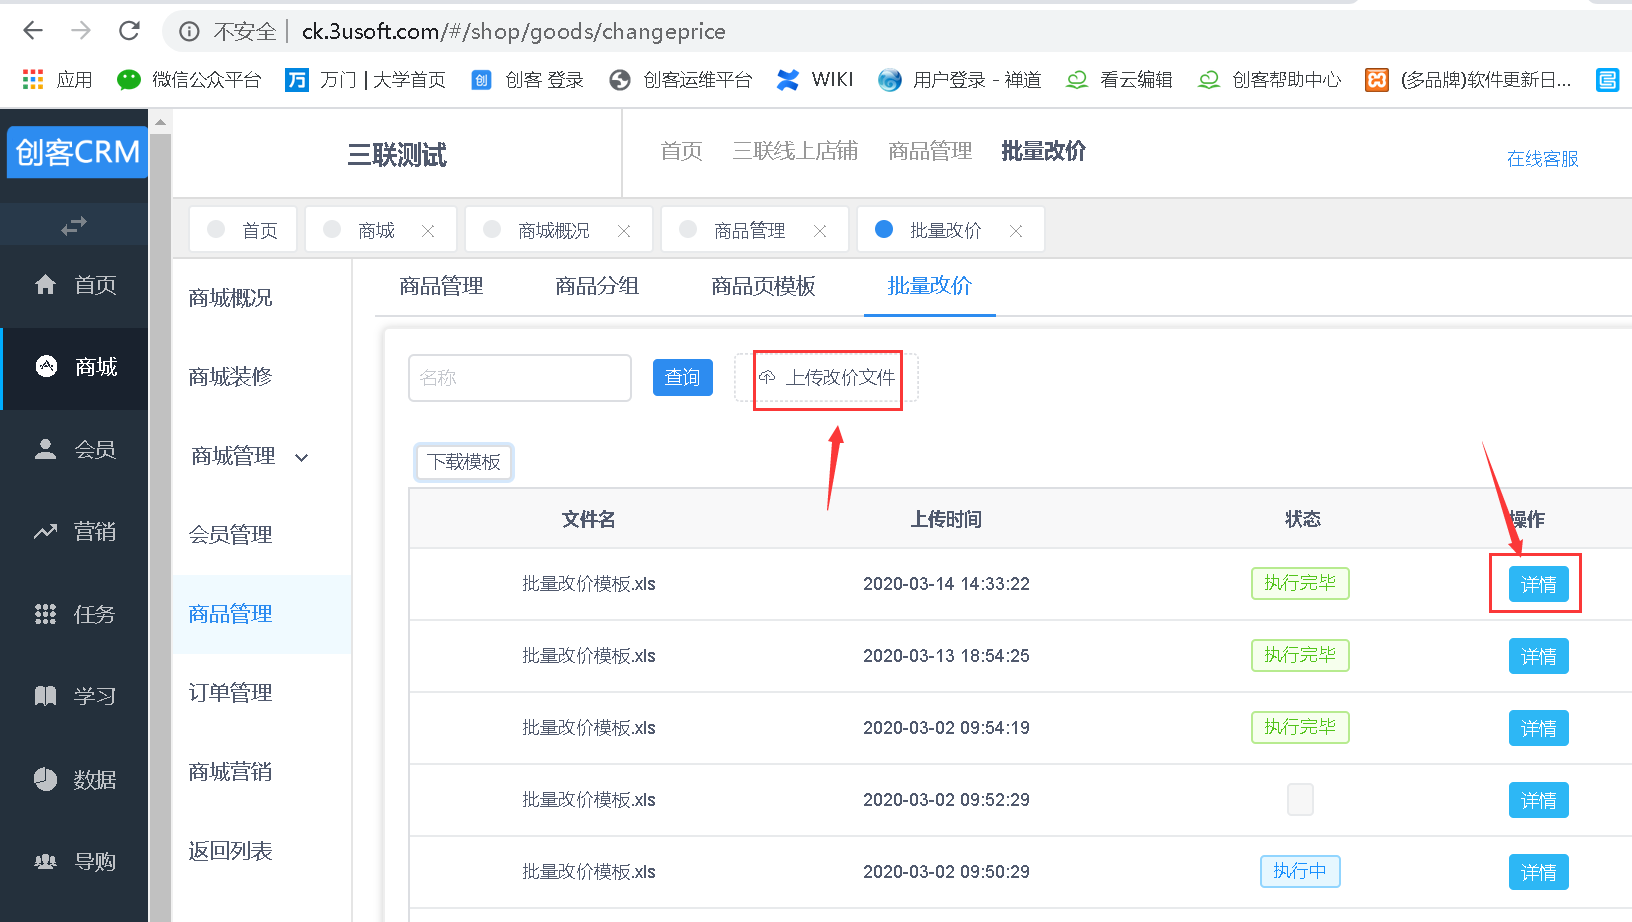Switch to 商品页模板 sub-tab
1632x922 pixels.
[x=763, y=286]
